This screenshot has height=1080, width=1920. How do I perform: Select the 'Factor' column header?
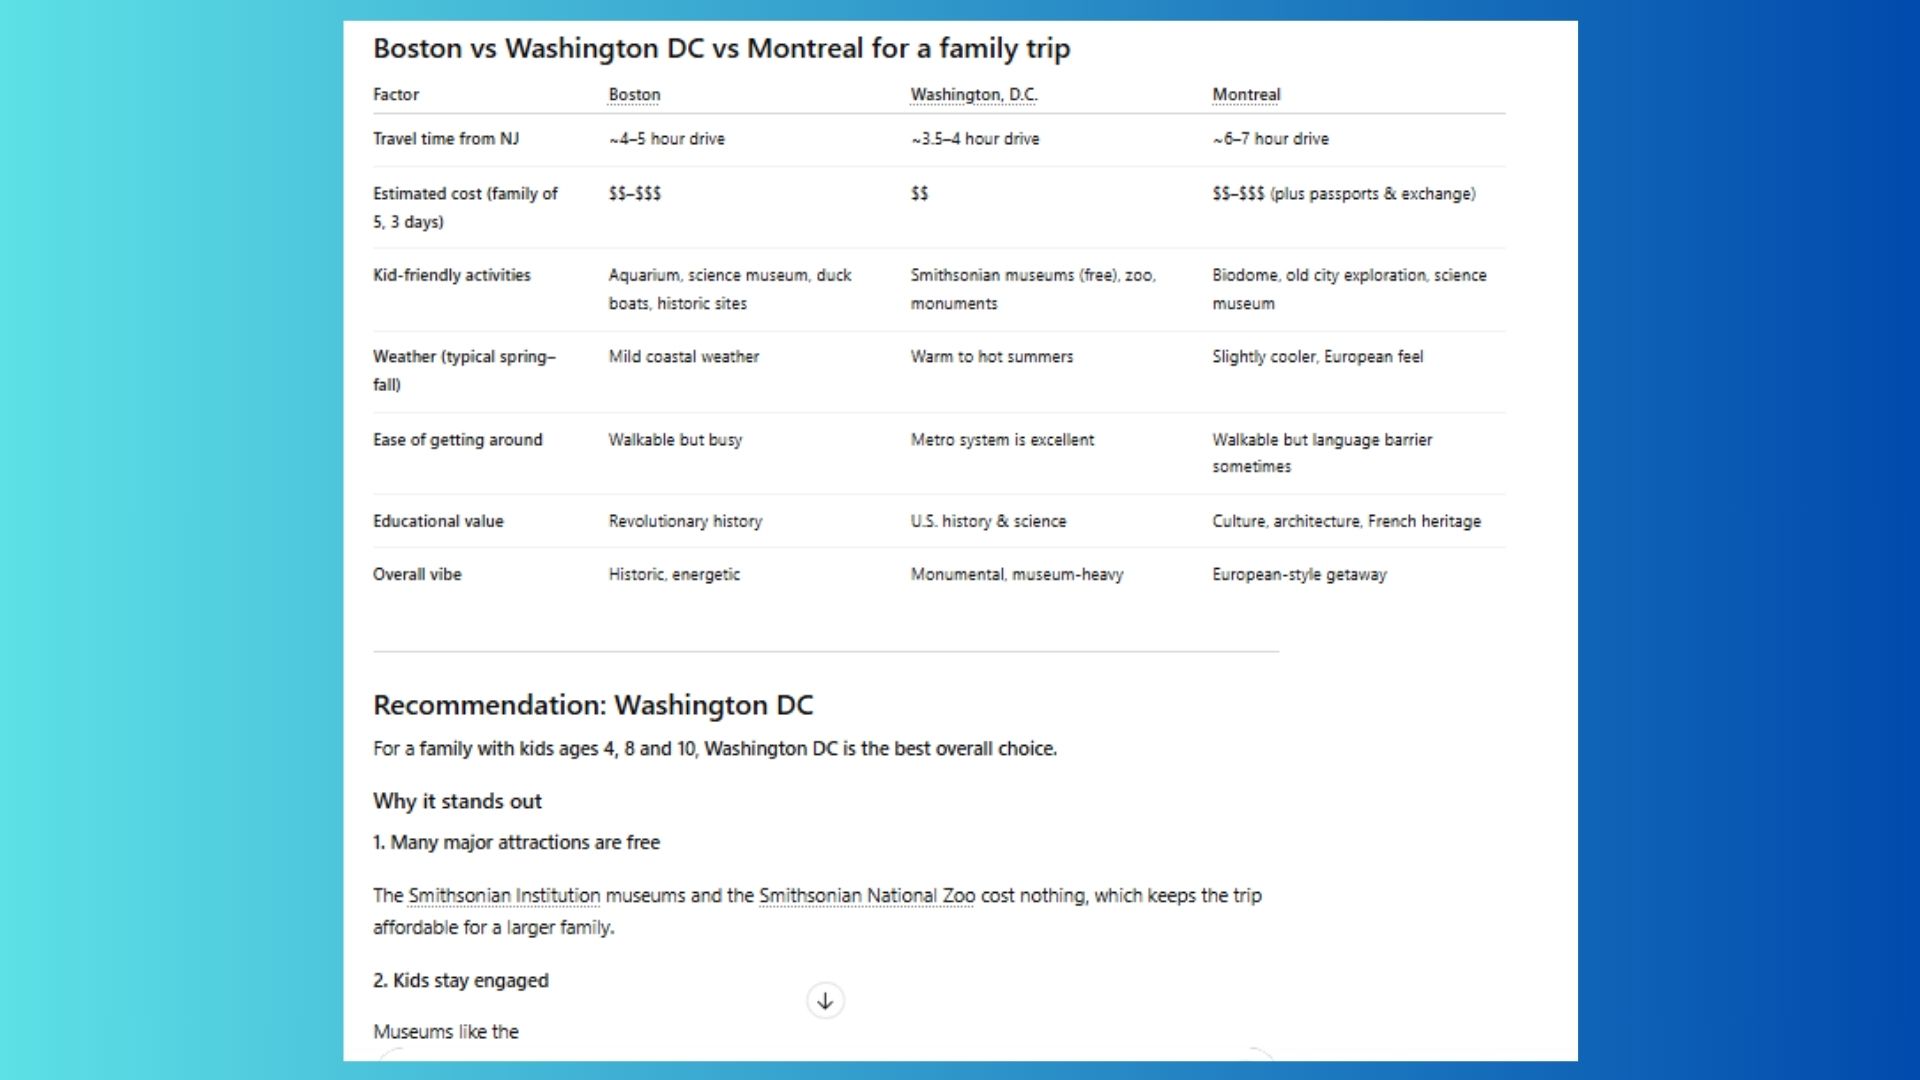[396, 94]
